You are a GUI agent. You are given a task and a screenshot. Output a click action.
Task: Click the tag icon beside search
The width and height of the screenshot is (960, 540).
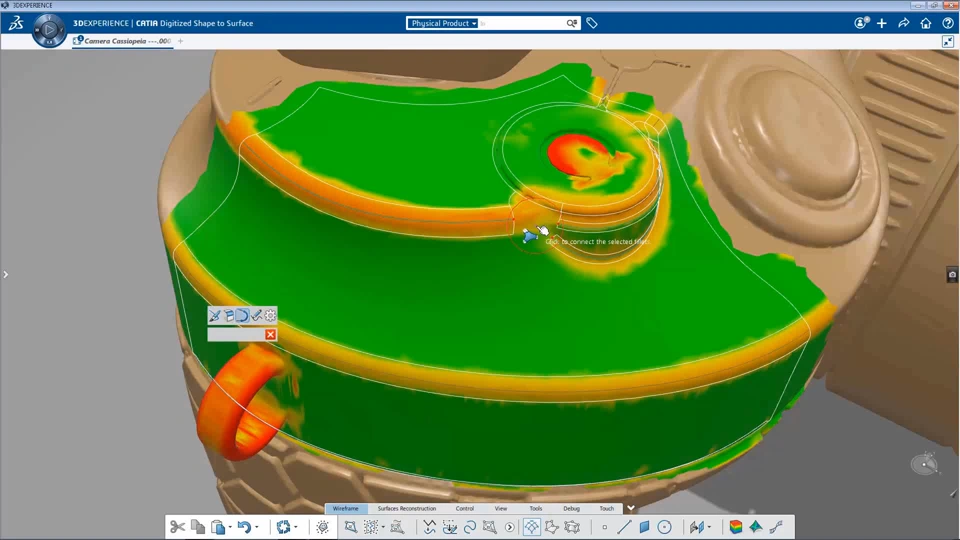pos(591,23)
